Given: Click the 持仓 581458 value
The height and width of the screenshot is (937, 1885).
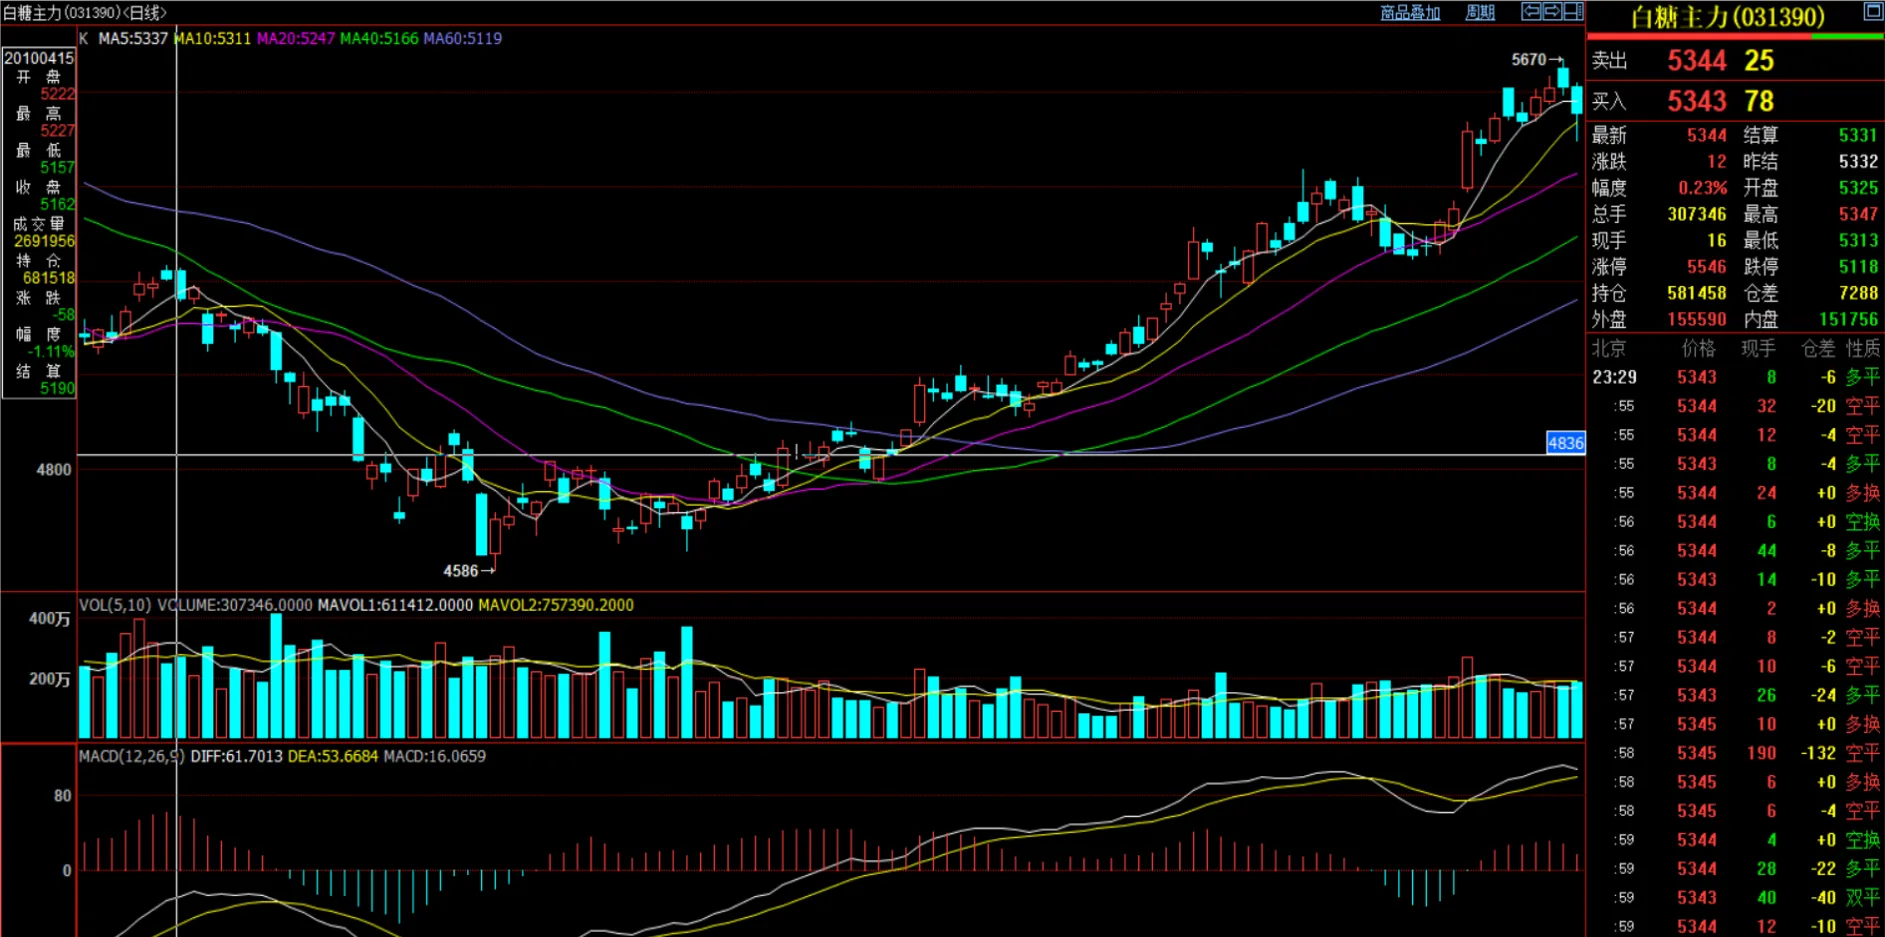Looking at the screenshot, I should [1697, 294].
